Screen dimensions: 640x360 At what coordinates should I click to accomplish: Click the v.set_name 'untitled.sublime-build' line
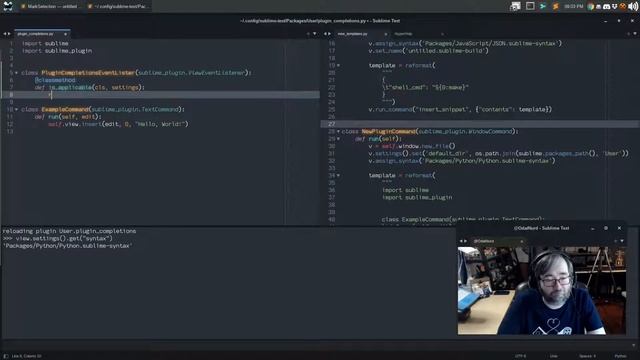428,51
